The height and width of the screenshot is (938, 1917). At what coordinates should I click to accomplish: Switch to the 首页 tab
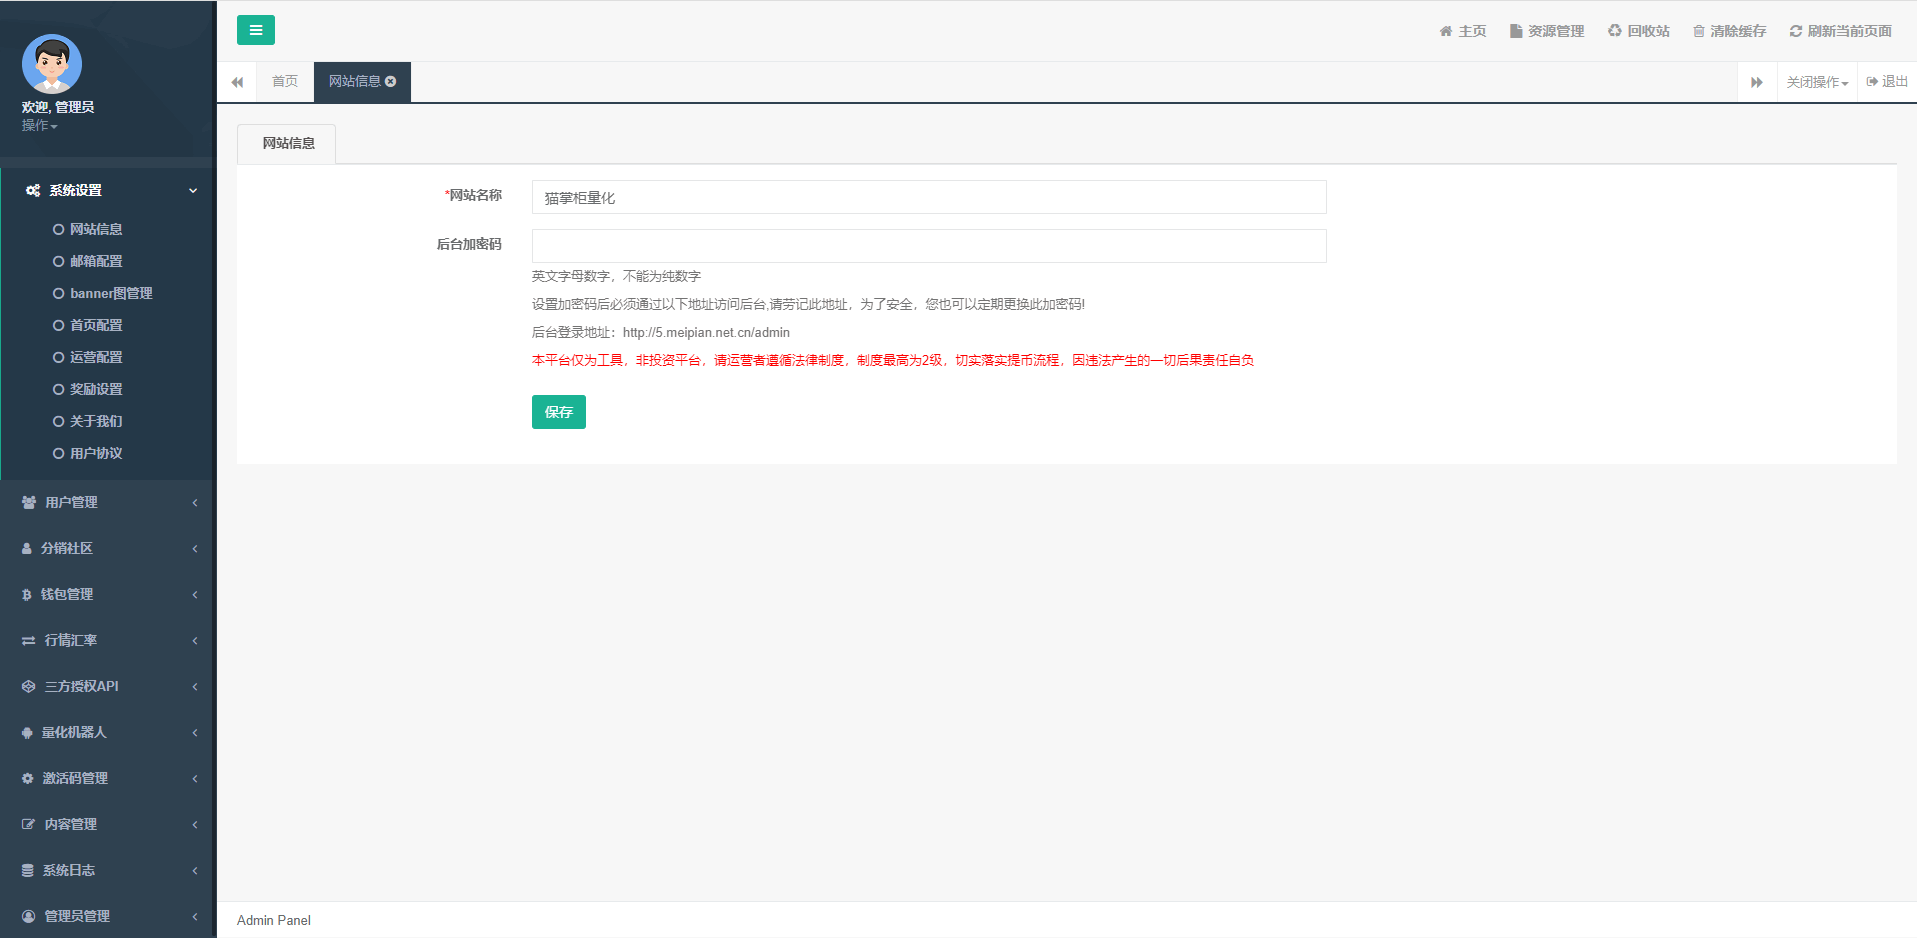tap(285, 82)
